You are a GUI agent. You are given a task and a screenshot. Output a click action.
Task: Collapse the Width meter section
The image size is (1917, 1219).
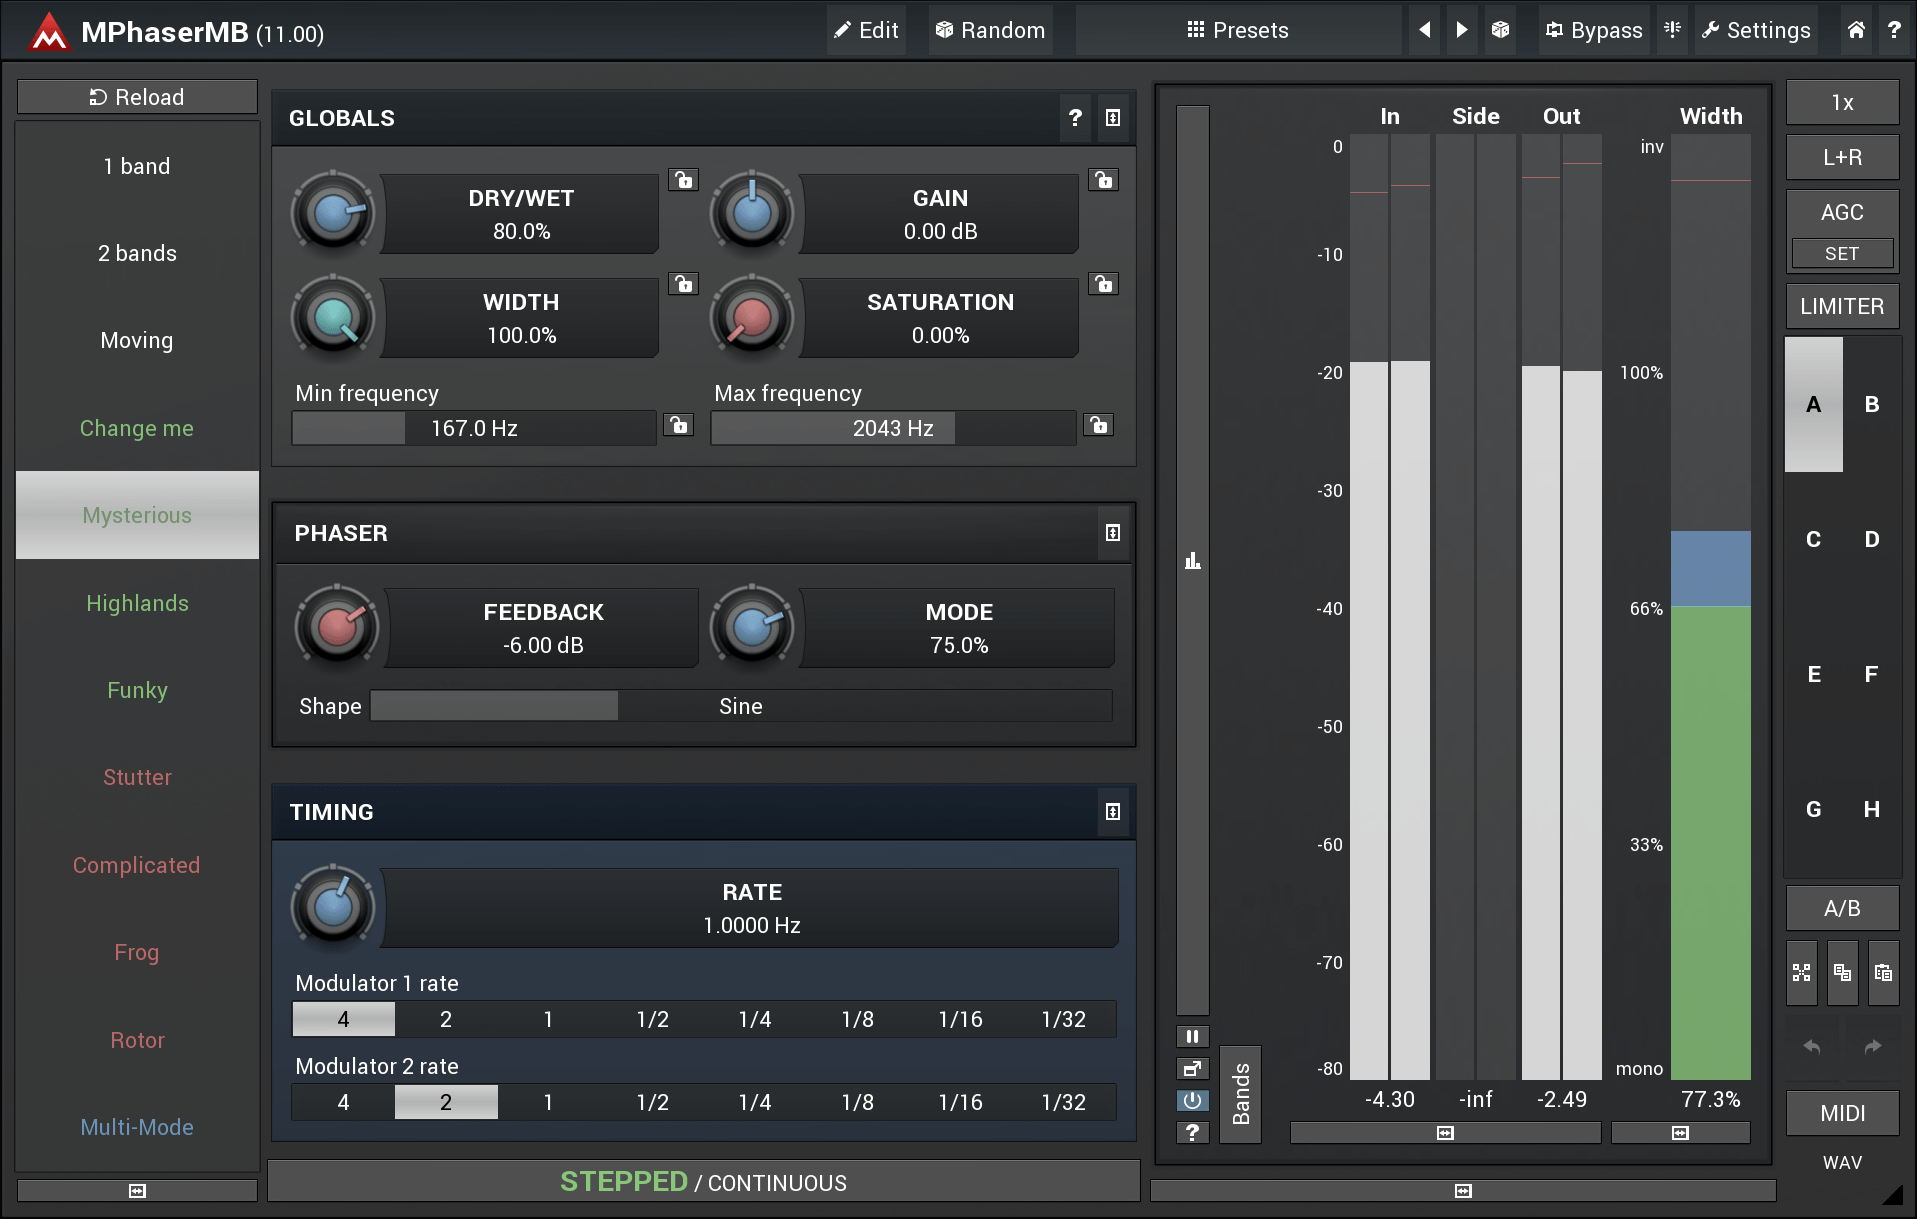tap(1680, 1133)
